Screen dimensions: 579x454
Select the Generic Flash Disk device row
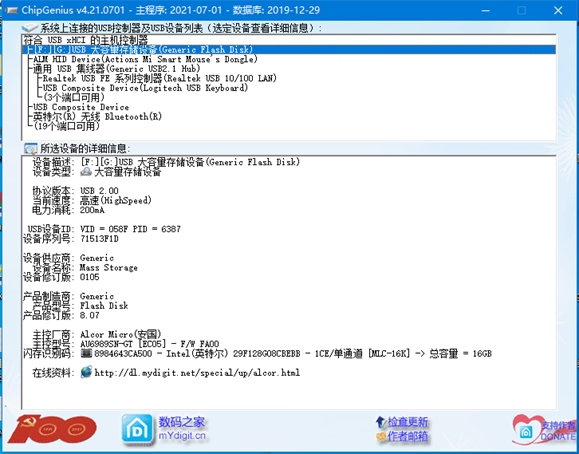(289, 50)
